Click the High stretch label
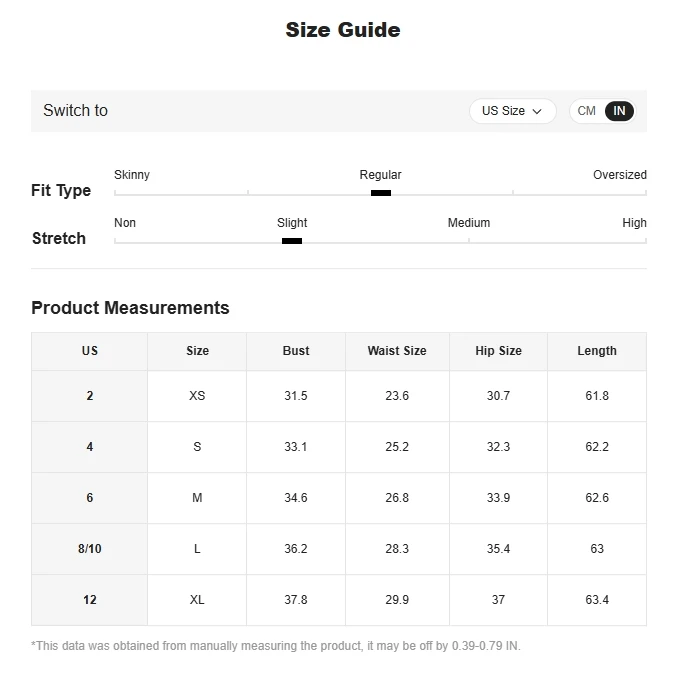The image size is (678, 680). tap(634, 223)
